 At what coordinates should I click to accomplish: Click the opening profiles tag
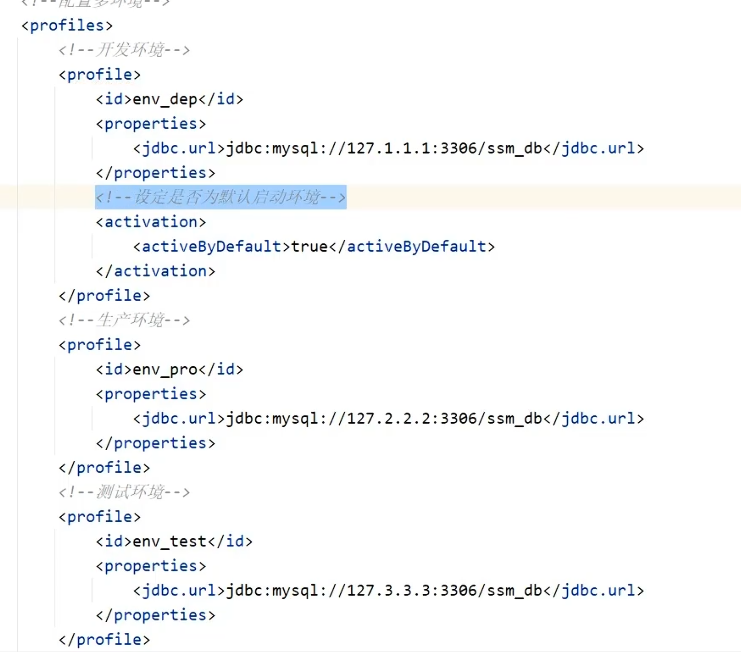pos(67,26)
